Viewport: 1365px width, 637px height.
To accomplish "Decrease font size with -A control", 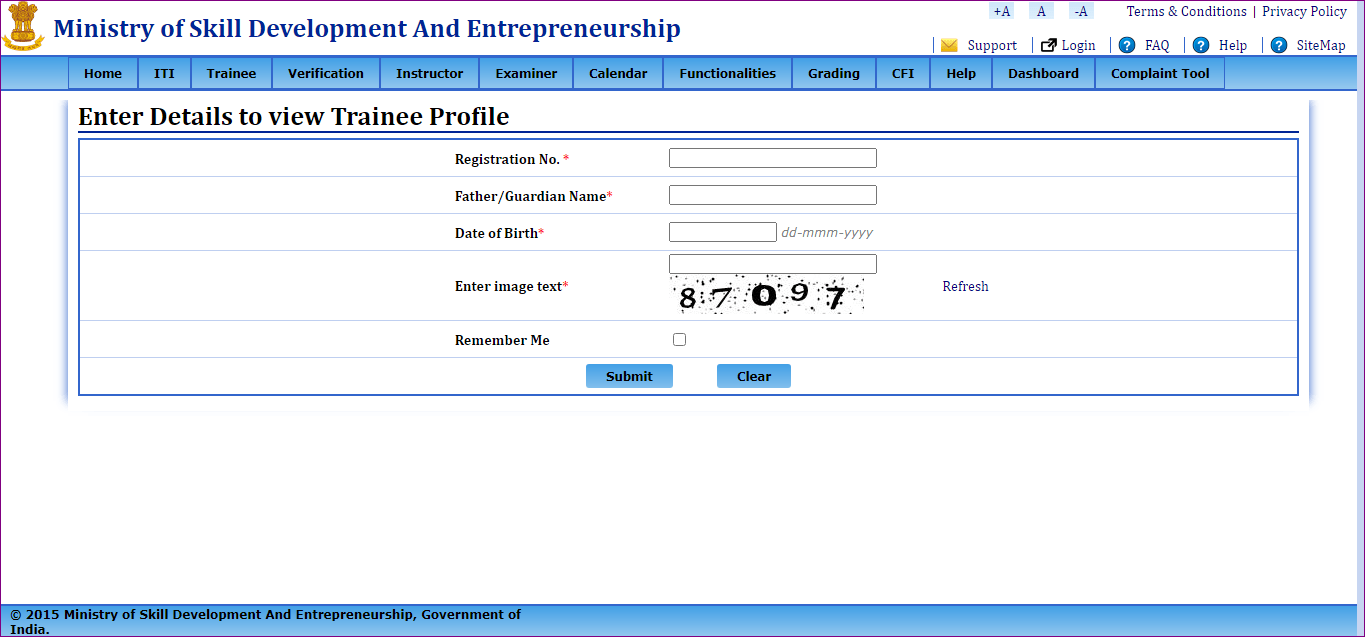I will coord(1079,10).
